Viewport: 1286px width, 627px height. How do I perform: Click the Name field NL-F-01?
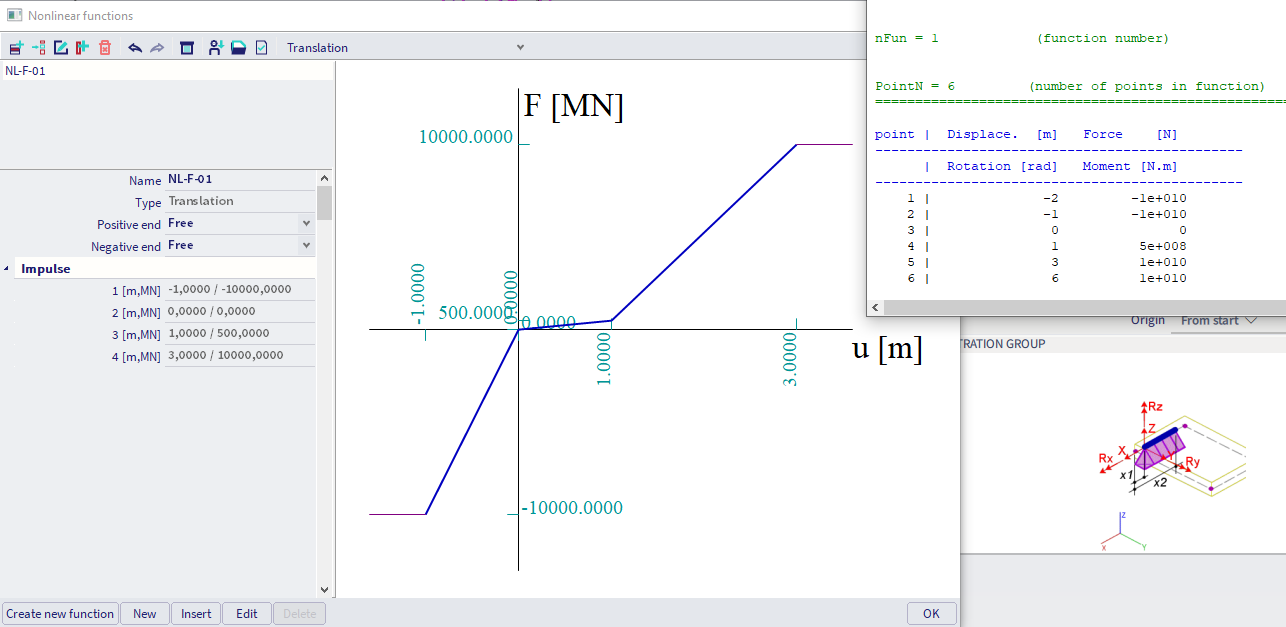[x=239, y=180]
